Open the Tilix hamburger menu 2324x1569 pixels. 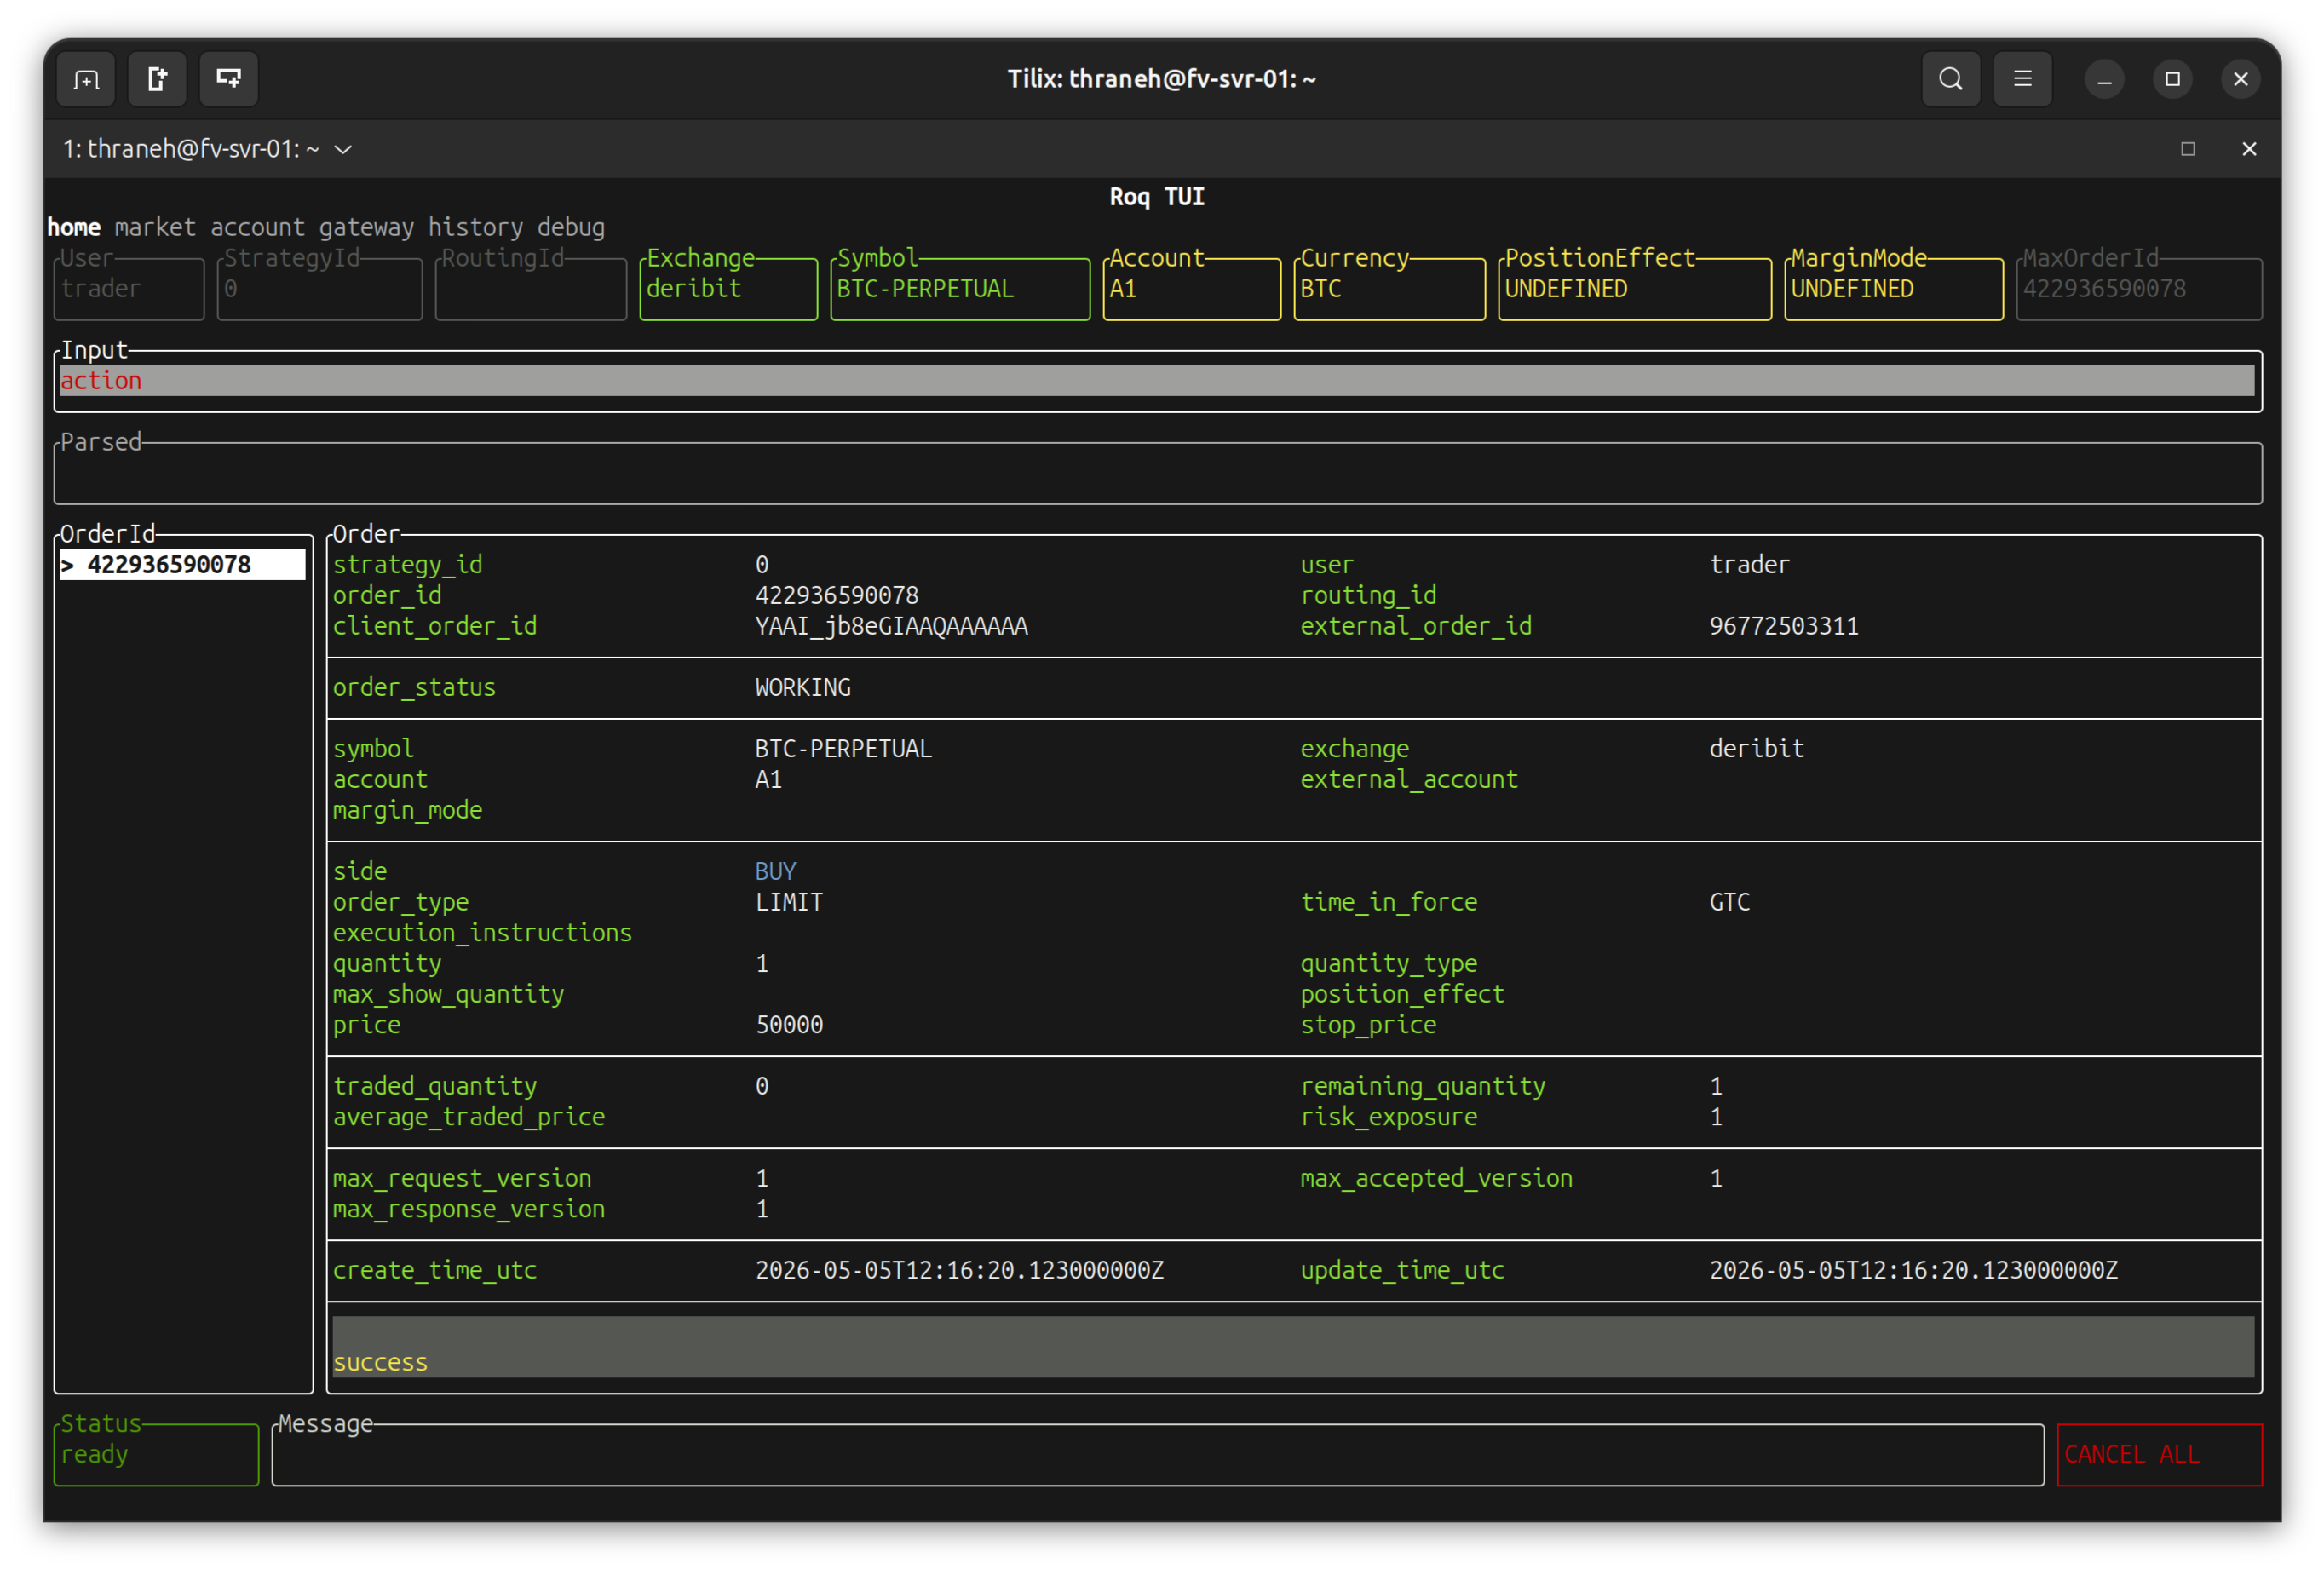coord(2022,79)
